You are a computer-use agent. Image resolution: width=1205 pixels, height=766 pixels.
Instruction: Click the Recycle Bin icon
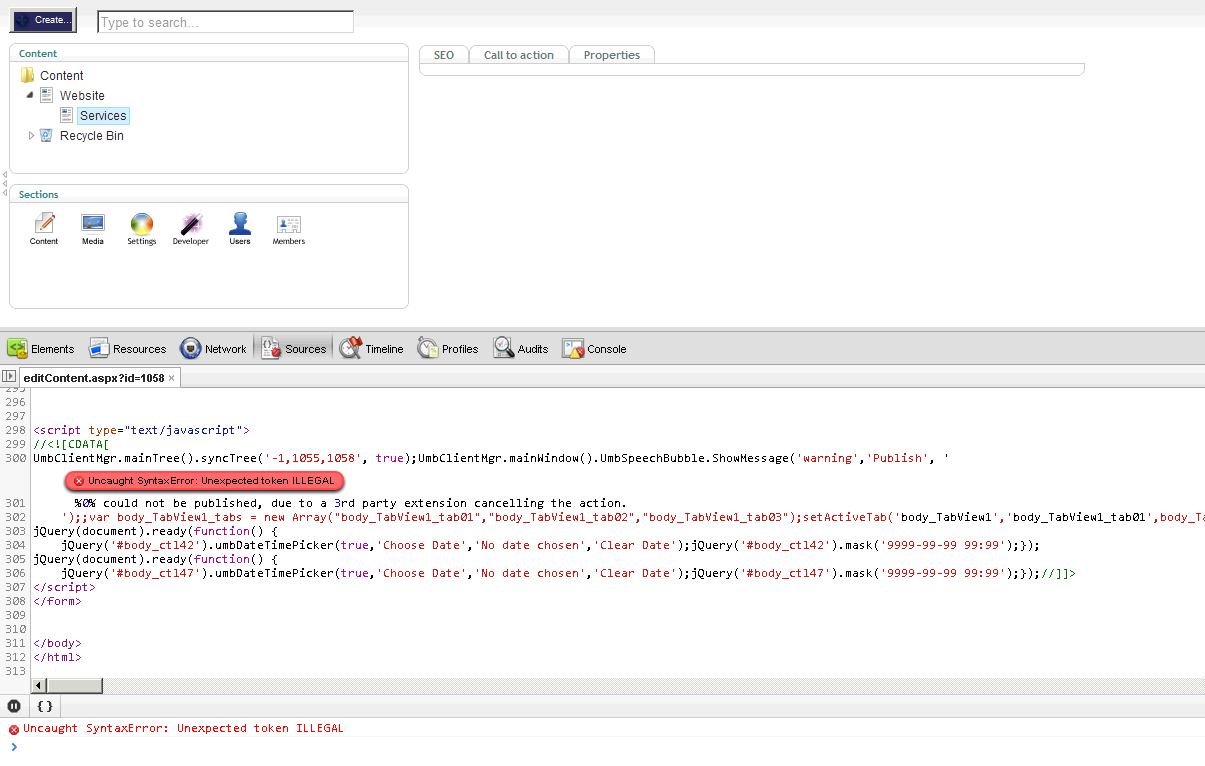tap(46, 135)
